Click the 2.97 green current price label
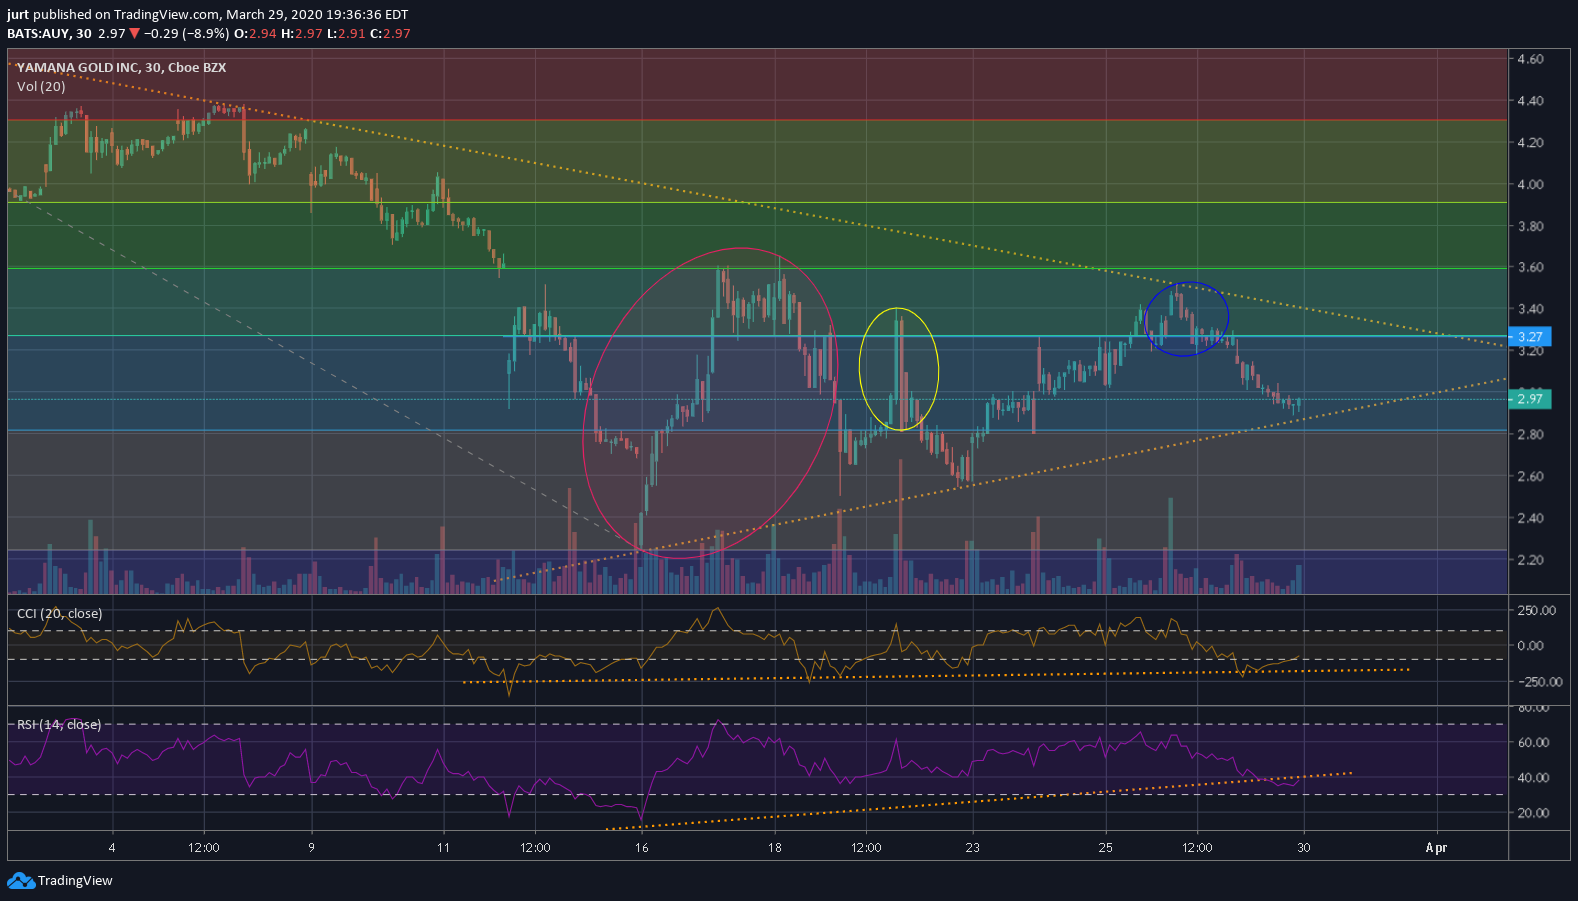1578x901 pixels. coord(1530,399)
